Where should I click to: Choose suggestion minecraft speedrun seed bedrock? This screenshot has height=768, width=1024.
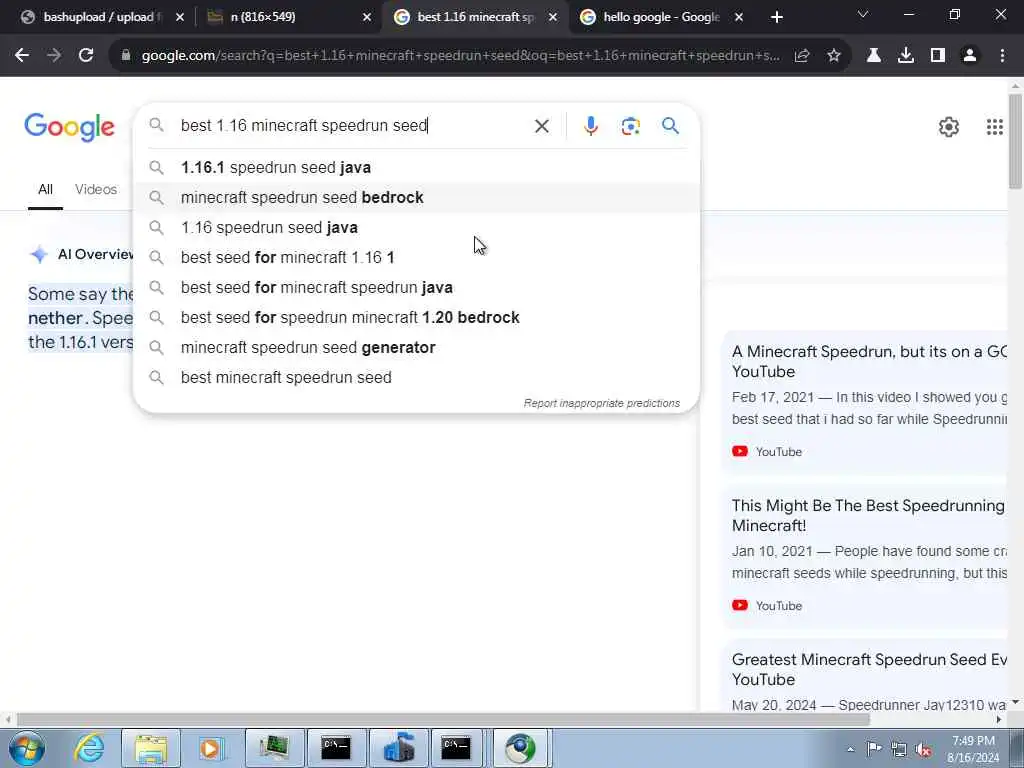[416, 197]
